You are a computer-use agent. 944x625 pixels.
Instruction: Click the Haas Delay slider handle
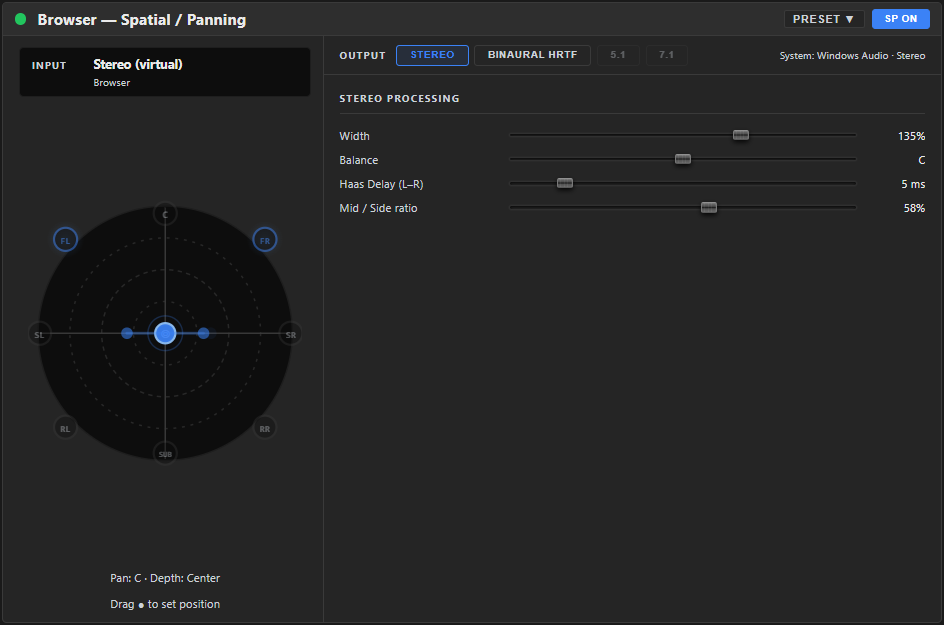[x=565, y=183]
